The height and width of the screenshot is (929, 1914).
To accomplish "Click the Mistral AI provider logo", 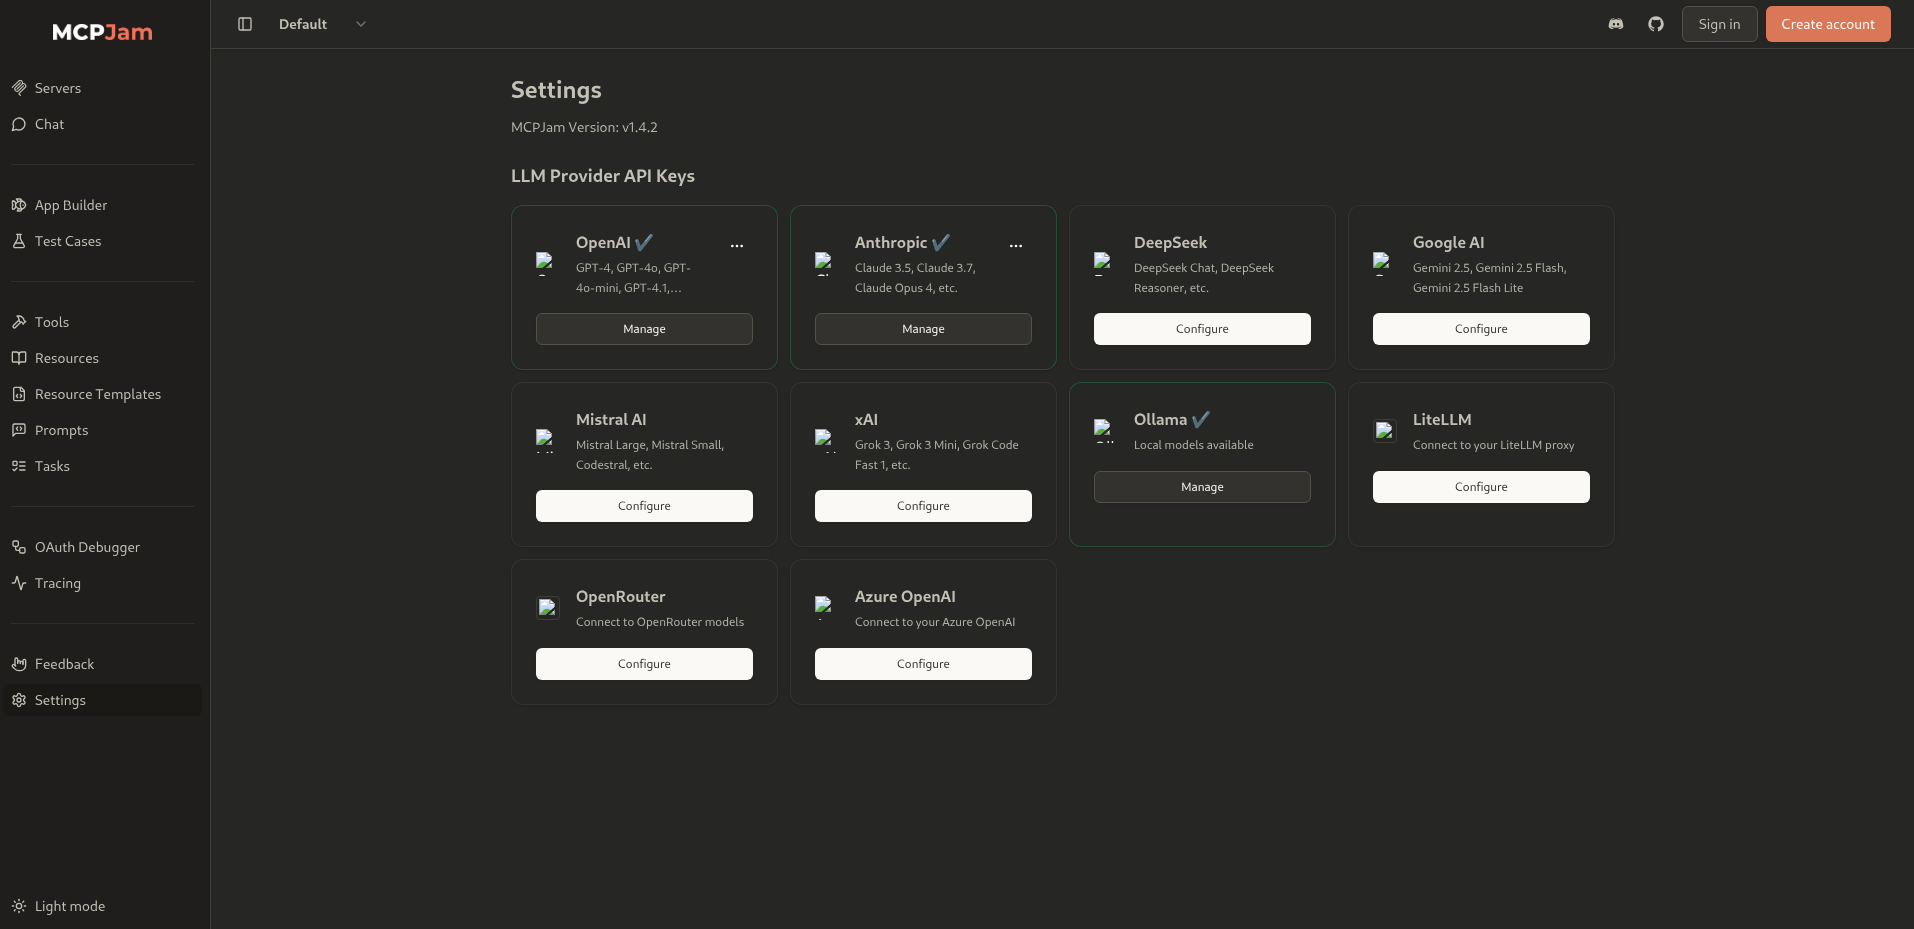I will click(x=546, y=439).
